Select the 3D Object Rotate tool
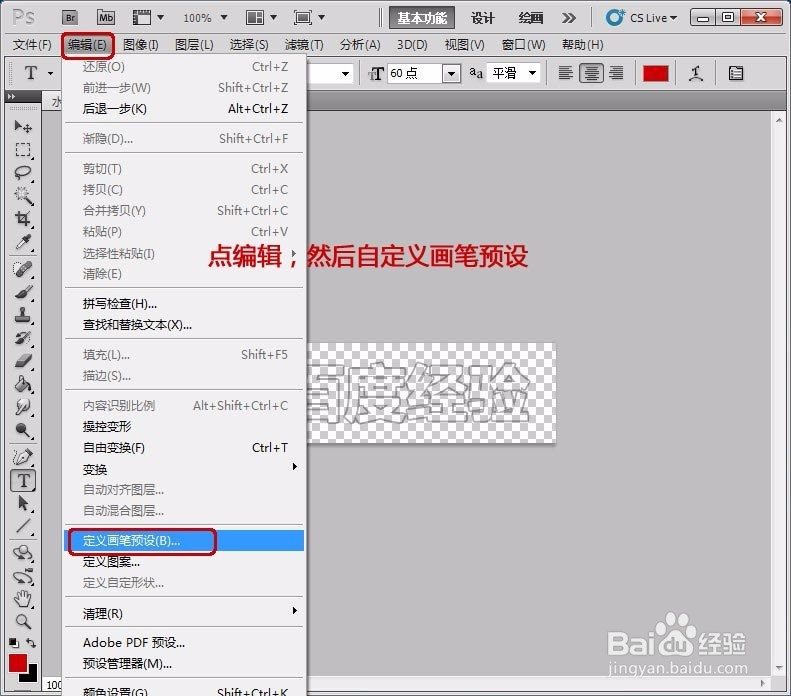Screen dimensions: 791x696 tap(23, 553)
